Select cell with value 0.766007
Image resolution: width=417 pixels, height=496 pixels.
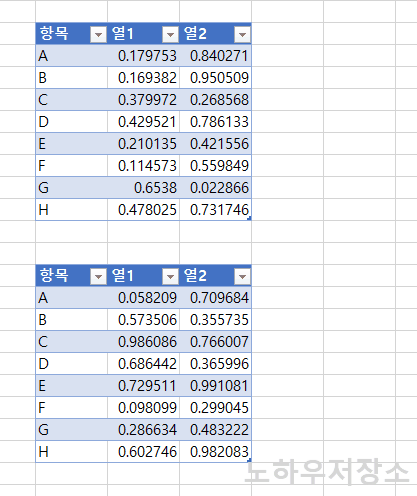tap(216, 342)
